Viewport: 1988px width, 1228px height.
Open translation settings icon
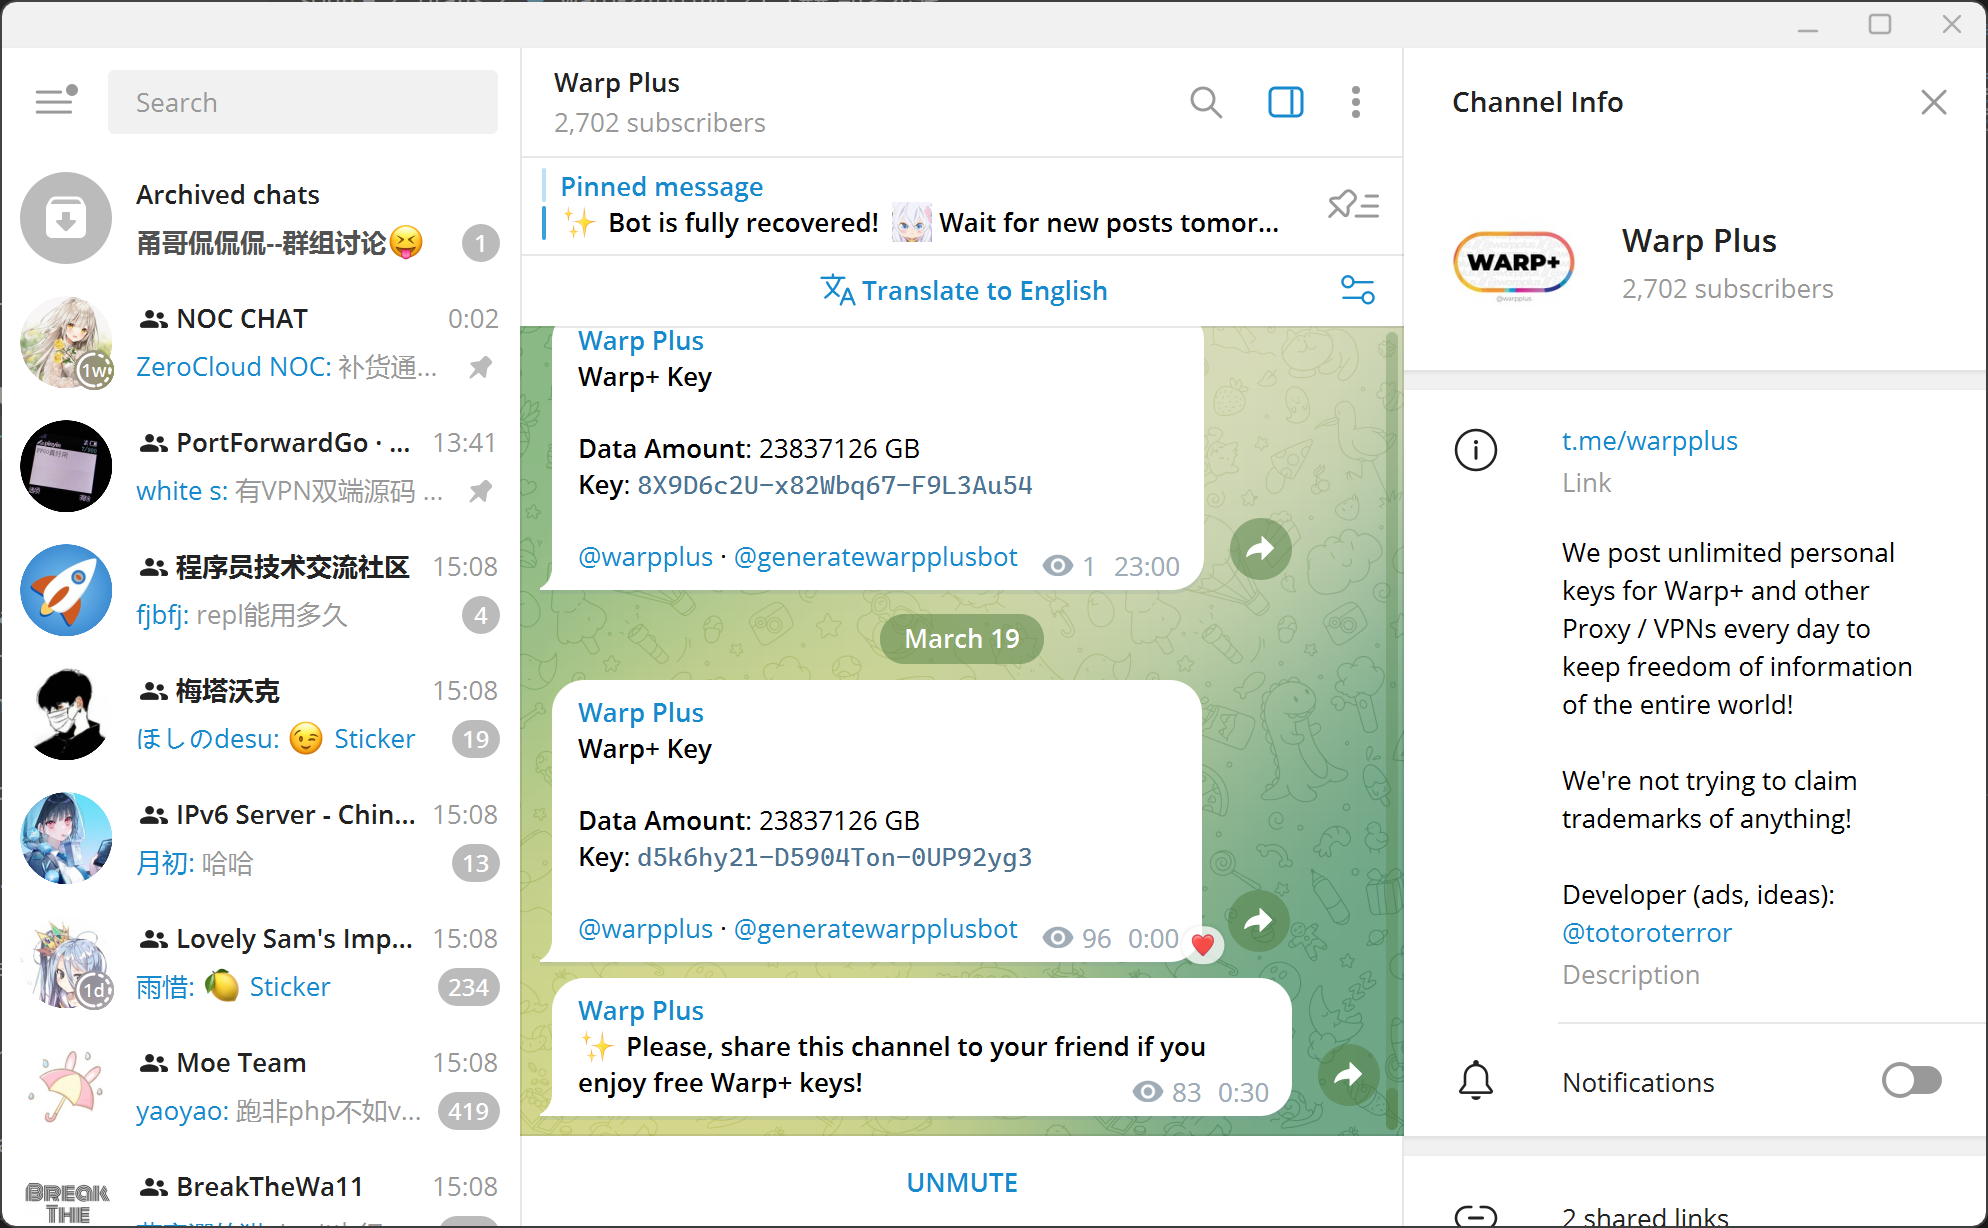click(1357, 290)
